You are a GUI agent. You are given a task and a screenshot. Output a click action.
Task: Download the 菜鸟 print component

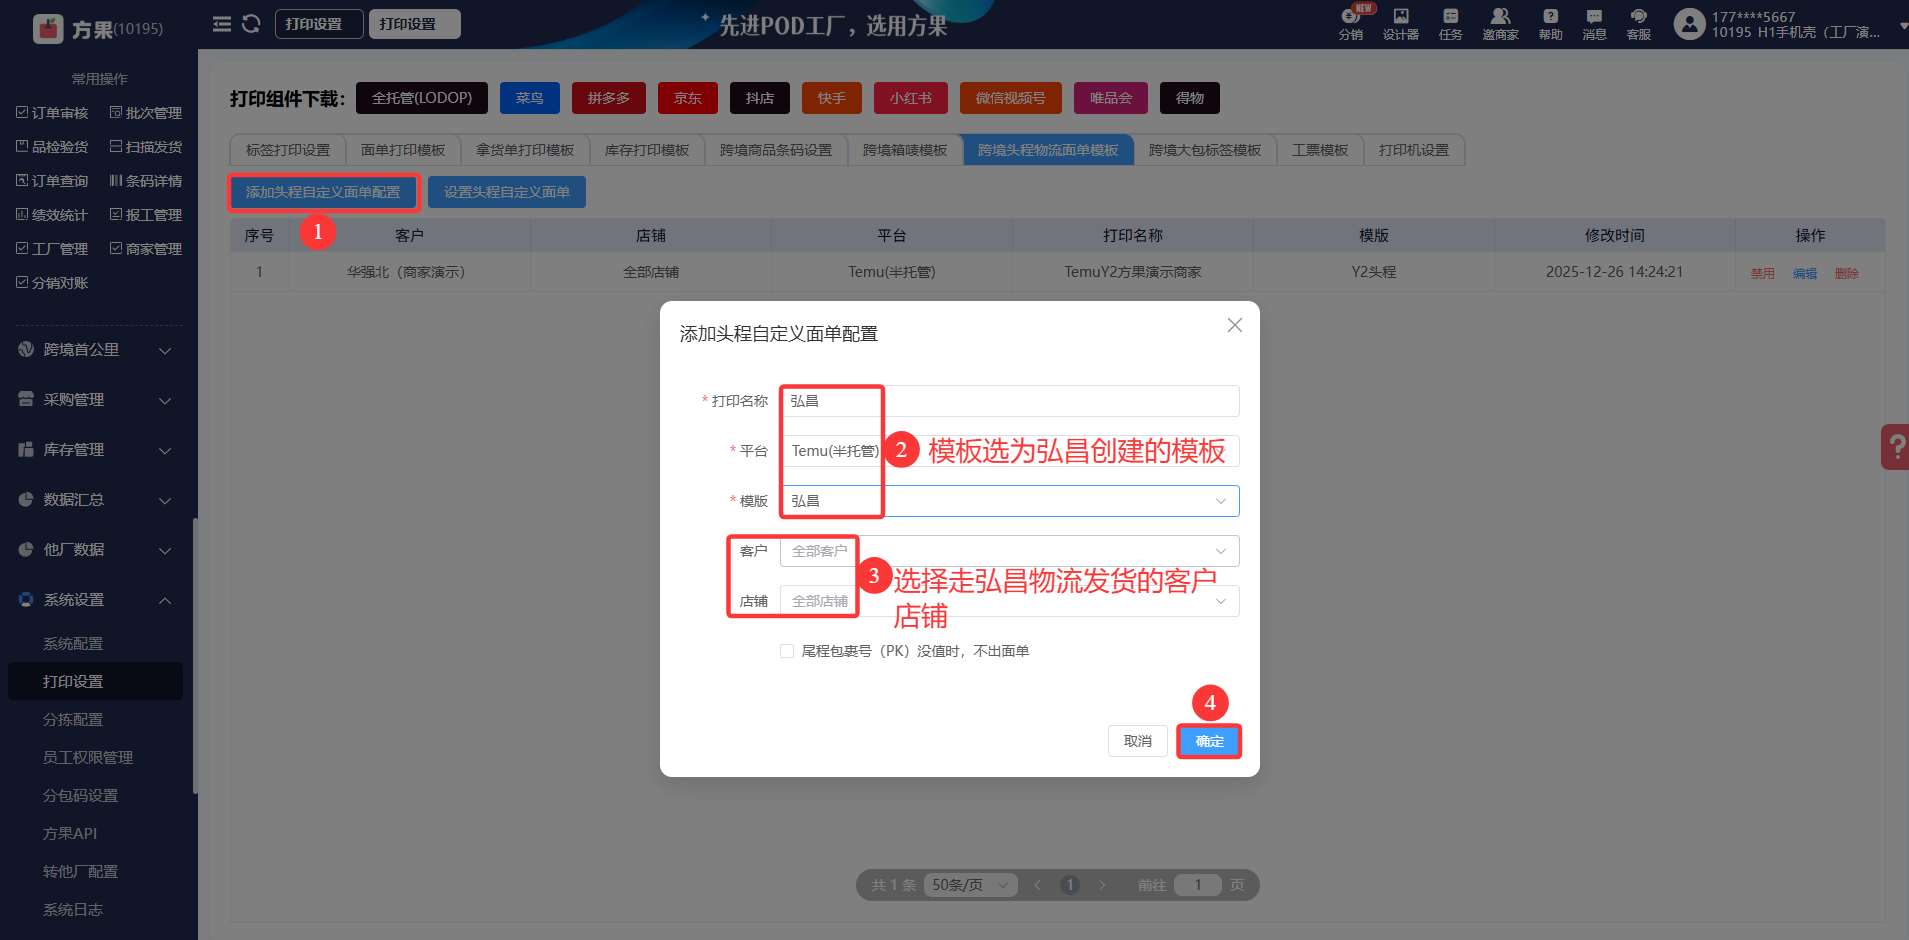530,98
